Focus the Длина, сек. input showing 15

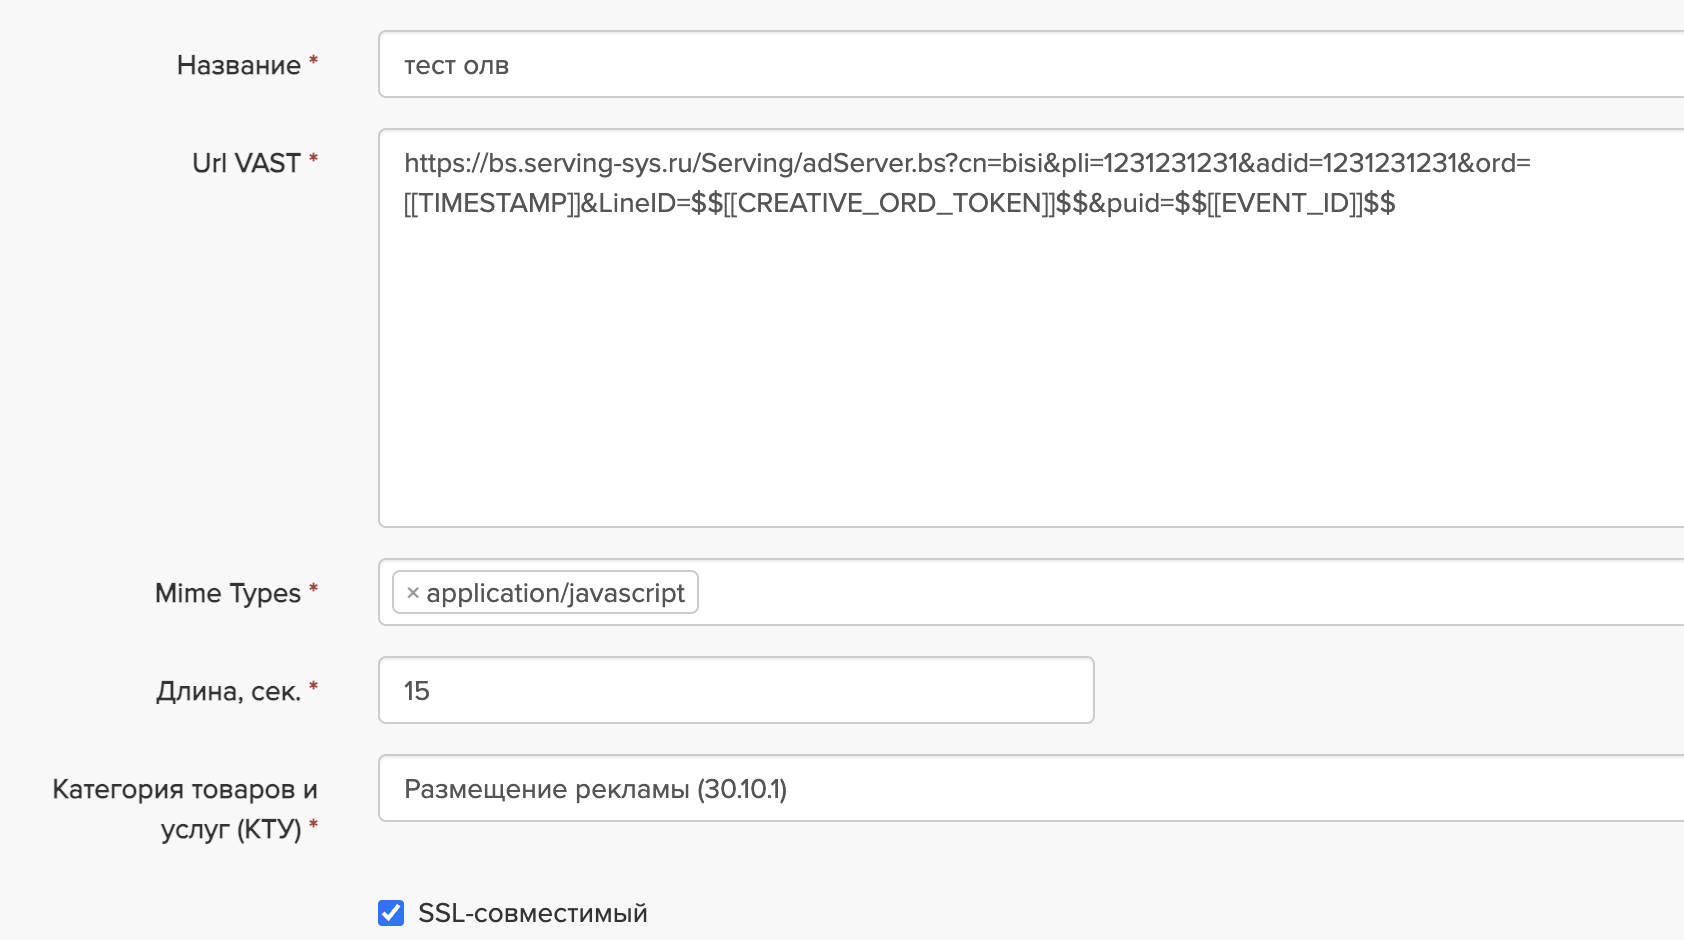click(736, 690)
